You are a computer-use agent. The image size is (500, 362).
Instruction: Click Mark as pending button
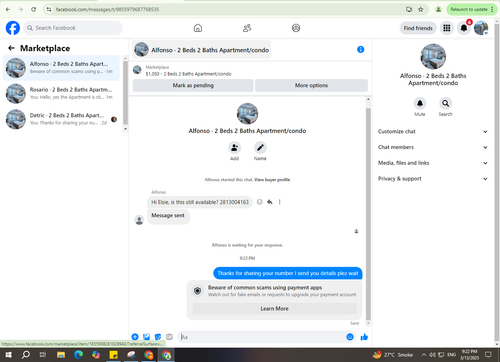click(193, 85)
